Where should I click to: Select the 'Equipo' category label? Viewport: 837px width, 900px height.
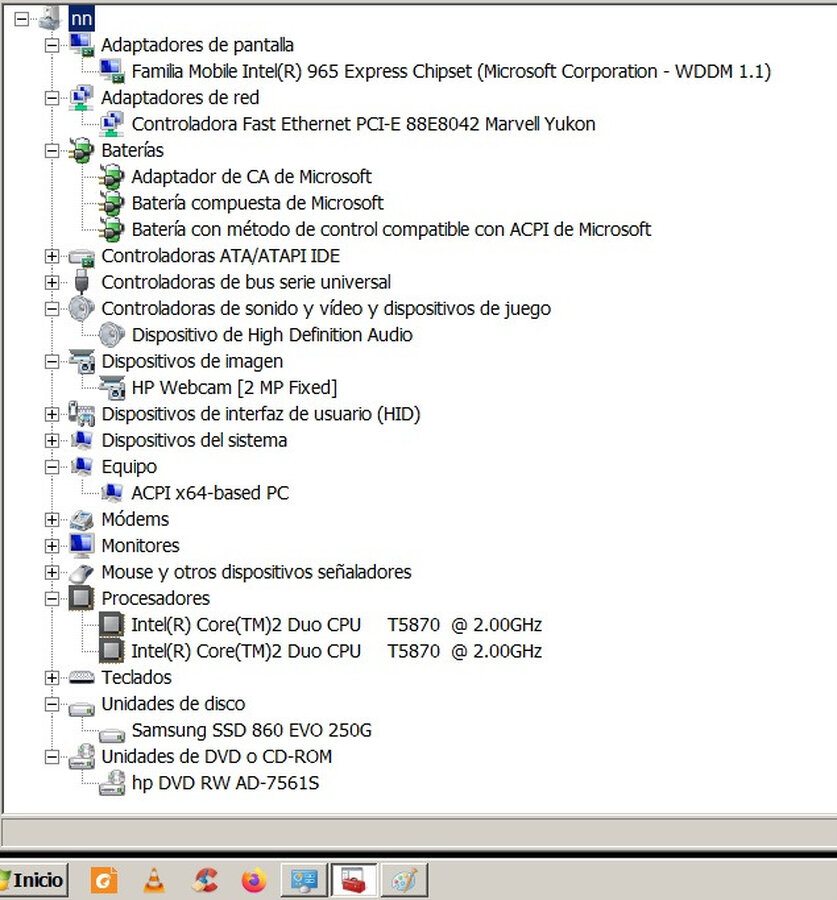[x=129, y=467]
